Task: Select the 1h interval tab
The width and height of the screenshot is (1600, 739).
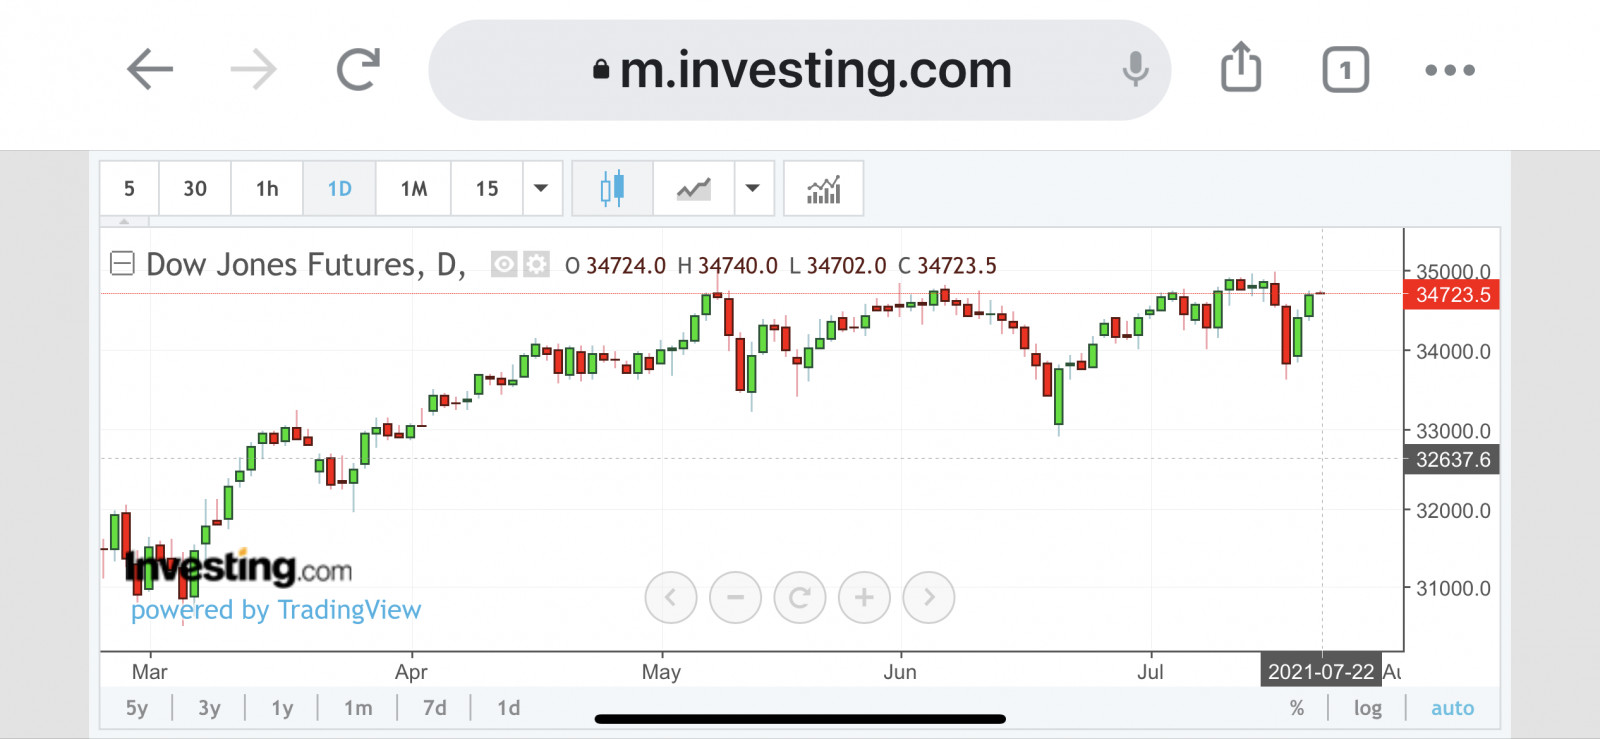Action: point(267,188)
